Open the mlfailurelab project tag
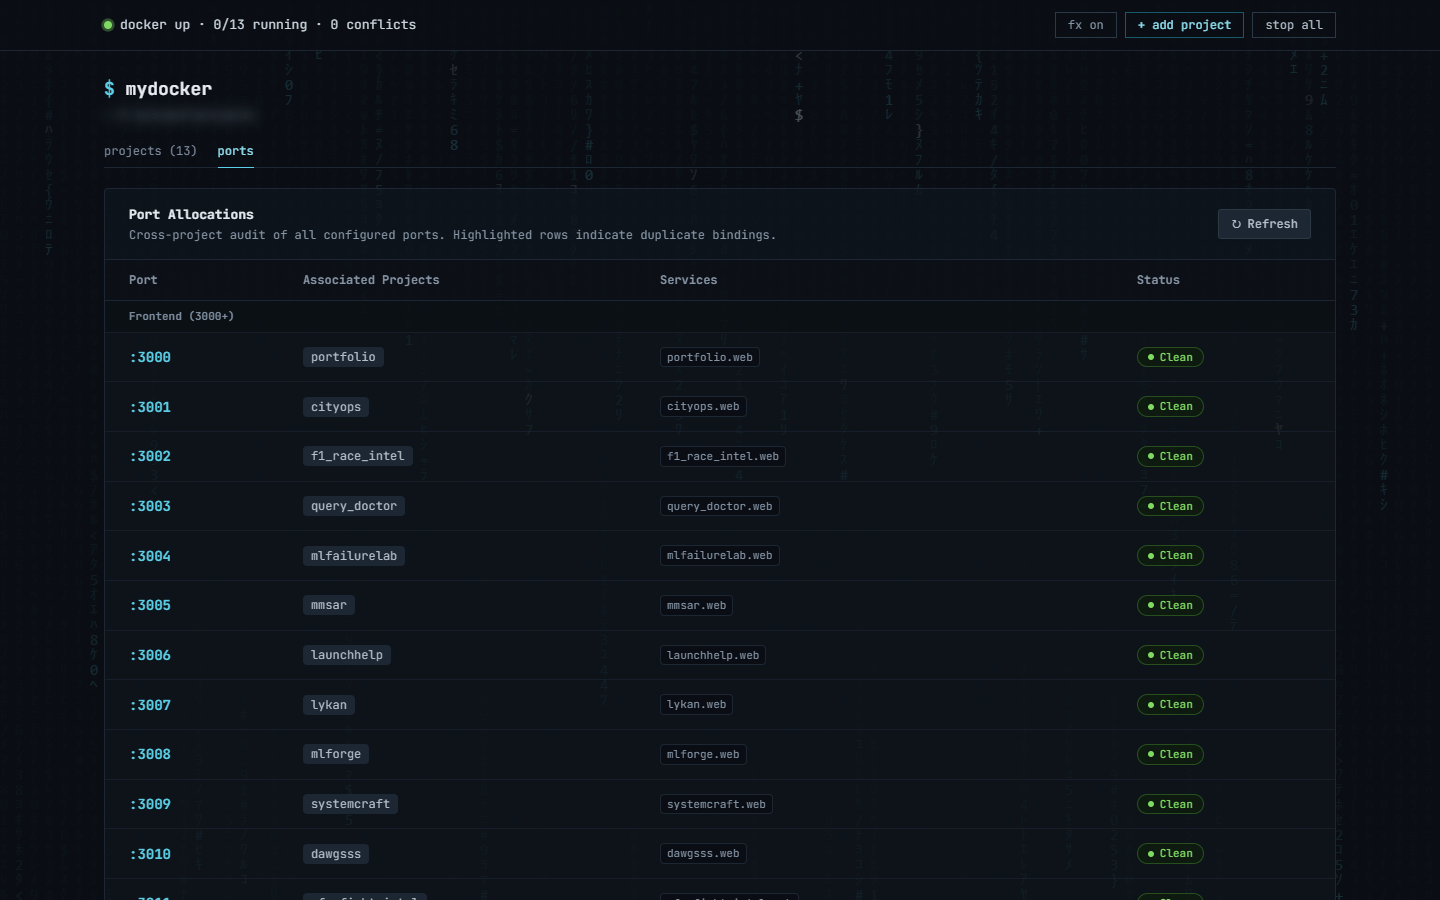Viewport: 1440px width, 900px height. click(x=354, y=556)
